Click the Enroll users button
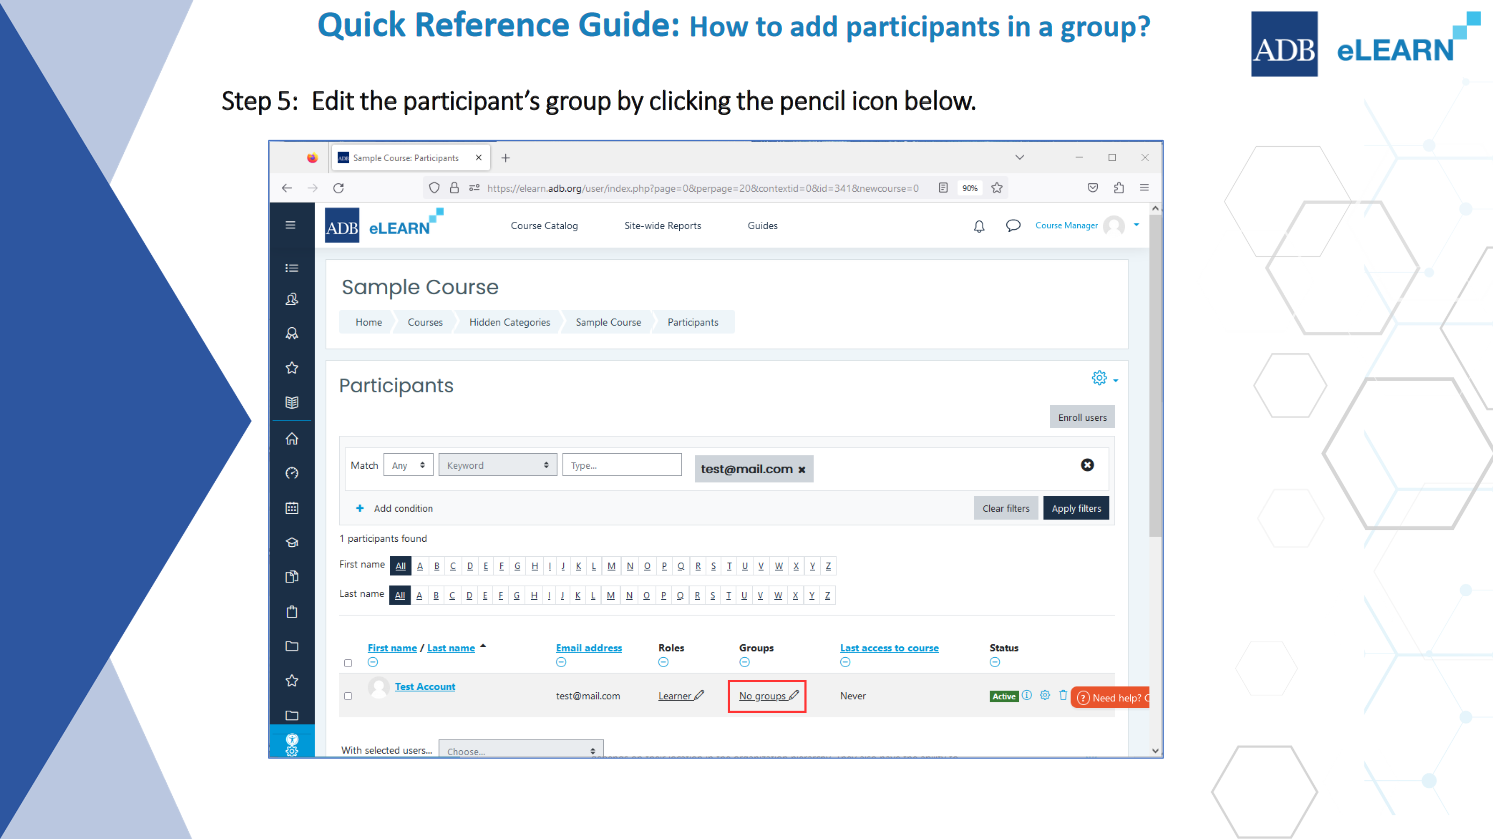Image resolution: width=1493 pixels, height=839 pixels. coord(1082,416)
